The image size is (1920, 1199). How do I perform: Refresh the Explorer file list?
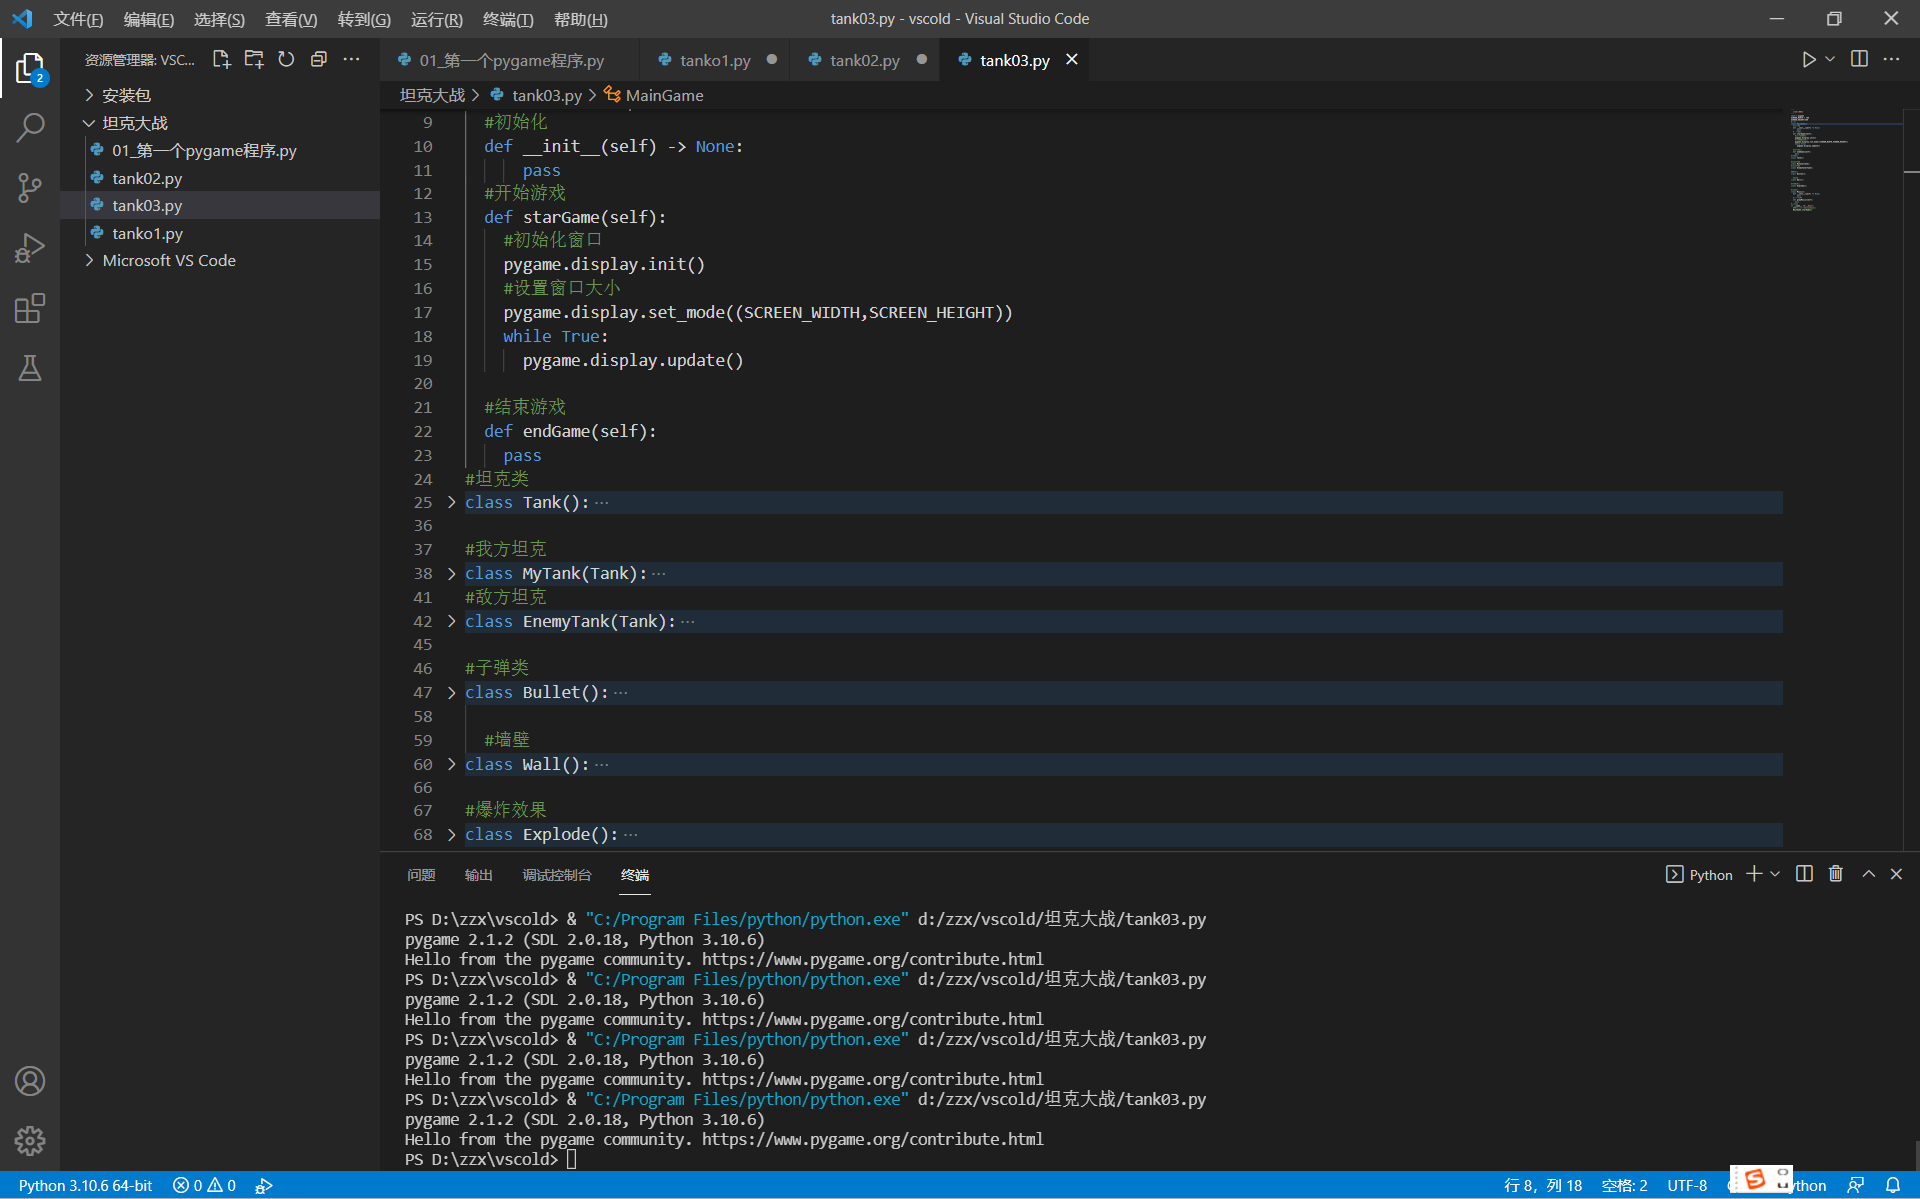[286, 60]
